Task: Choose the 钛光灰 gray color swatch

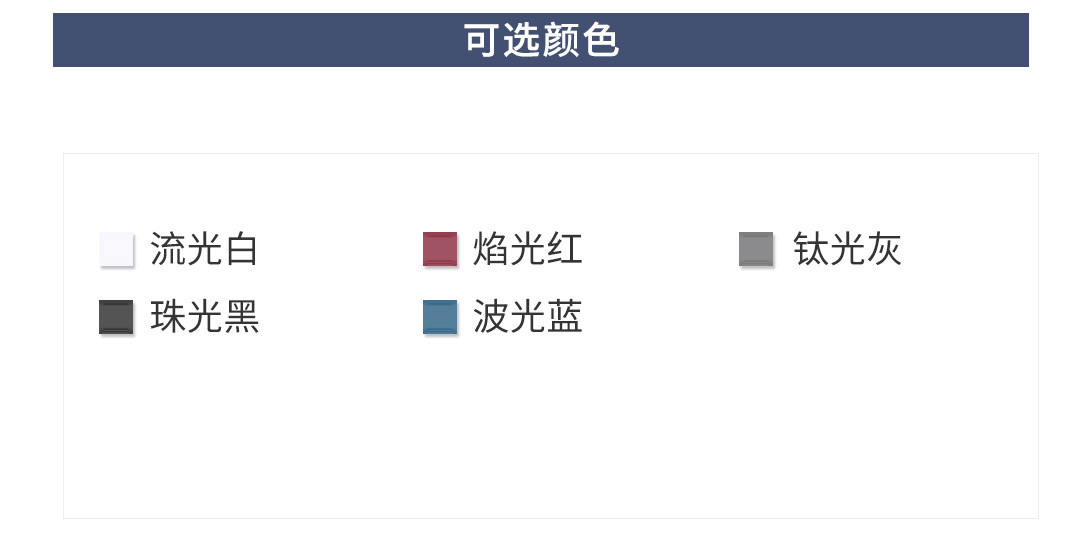Action: click(x=756, y=249)
